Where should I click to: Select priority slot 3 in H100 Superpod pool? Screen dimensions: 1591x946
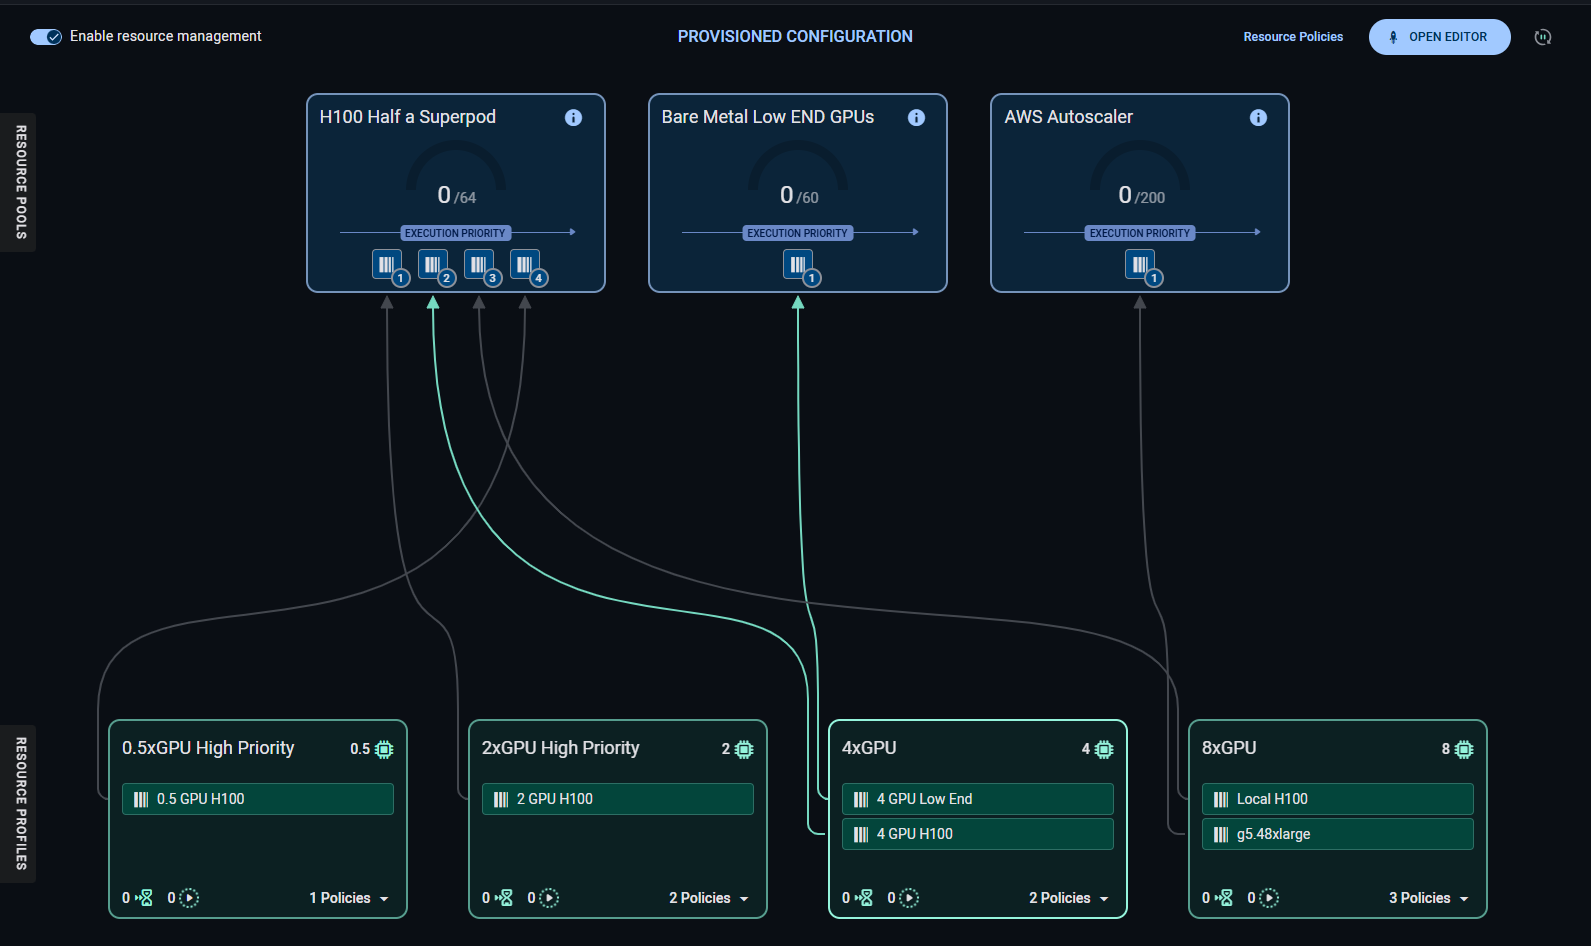[x=479, y=265]
